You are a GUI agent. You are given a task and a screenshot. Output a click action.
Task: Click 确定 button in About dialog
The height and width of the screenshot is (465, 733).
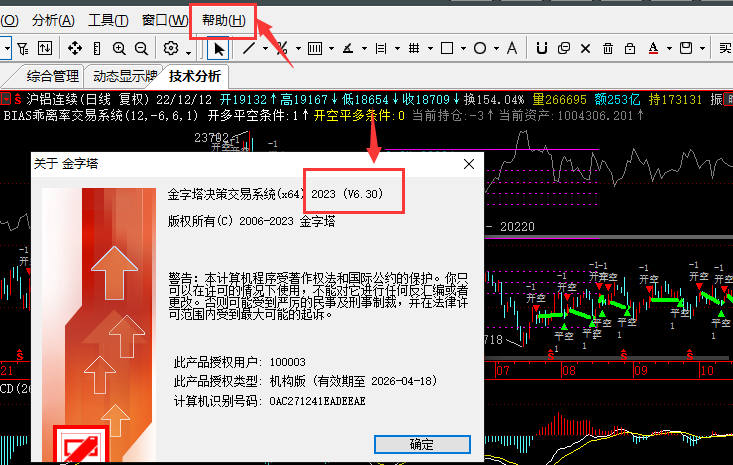coord(422,444)
